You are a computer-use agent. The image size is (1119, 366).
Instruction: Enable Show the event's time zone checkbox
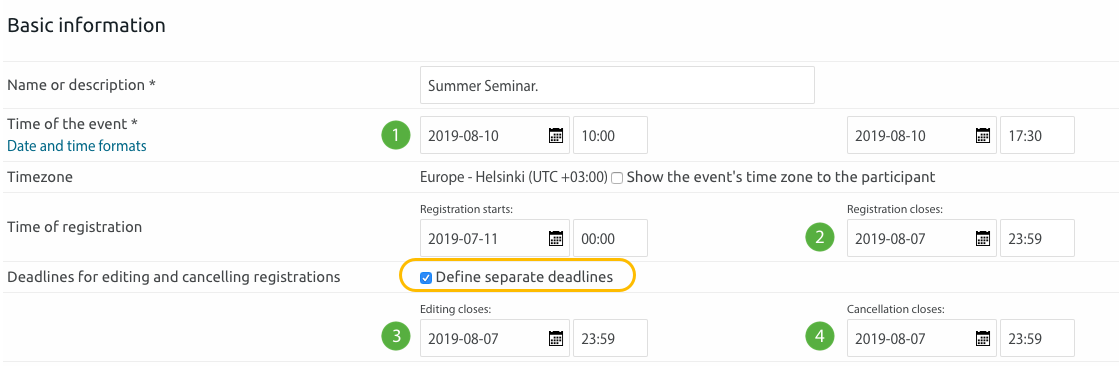(x=617, y=177)
